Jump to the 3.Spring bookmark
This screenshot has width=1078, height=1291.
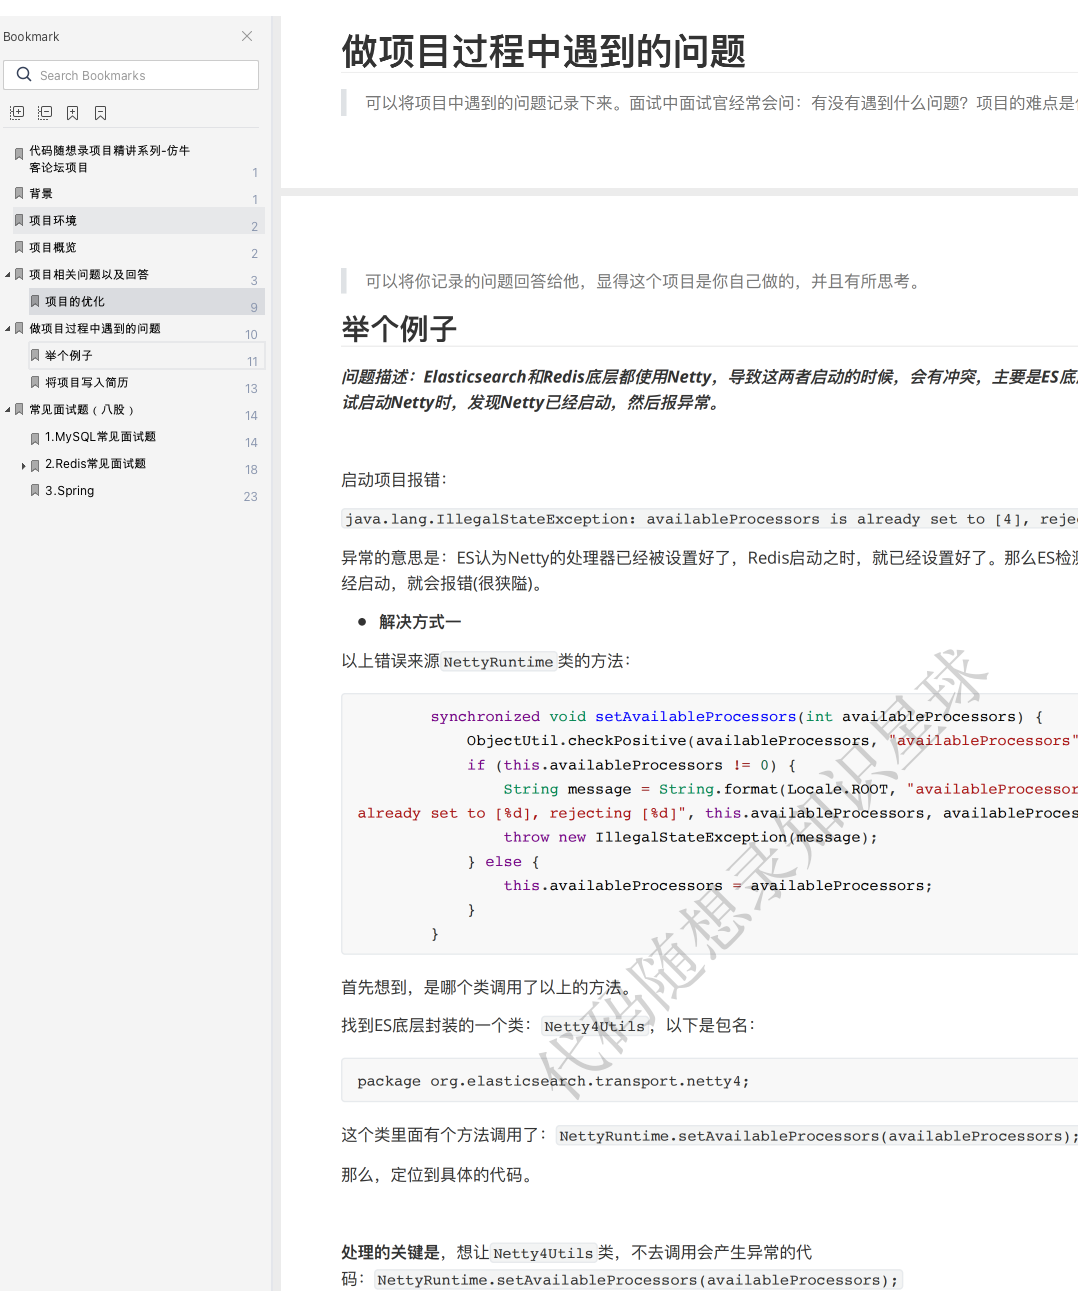coord(69,491)
